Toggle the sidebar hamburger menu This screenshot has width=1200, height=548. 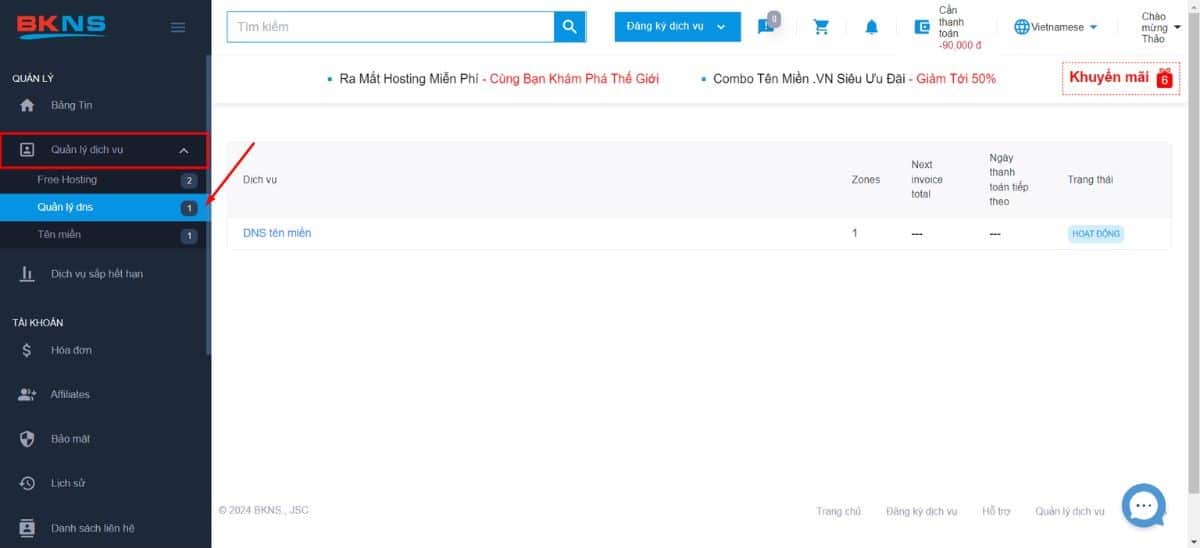click(x=178, y=27)
